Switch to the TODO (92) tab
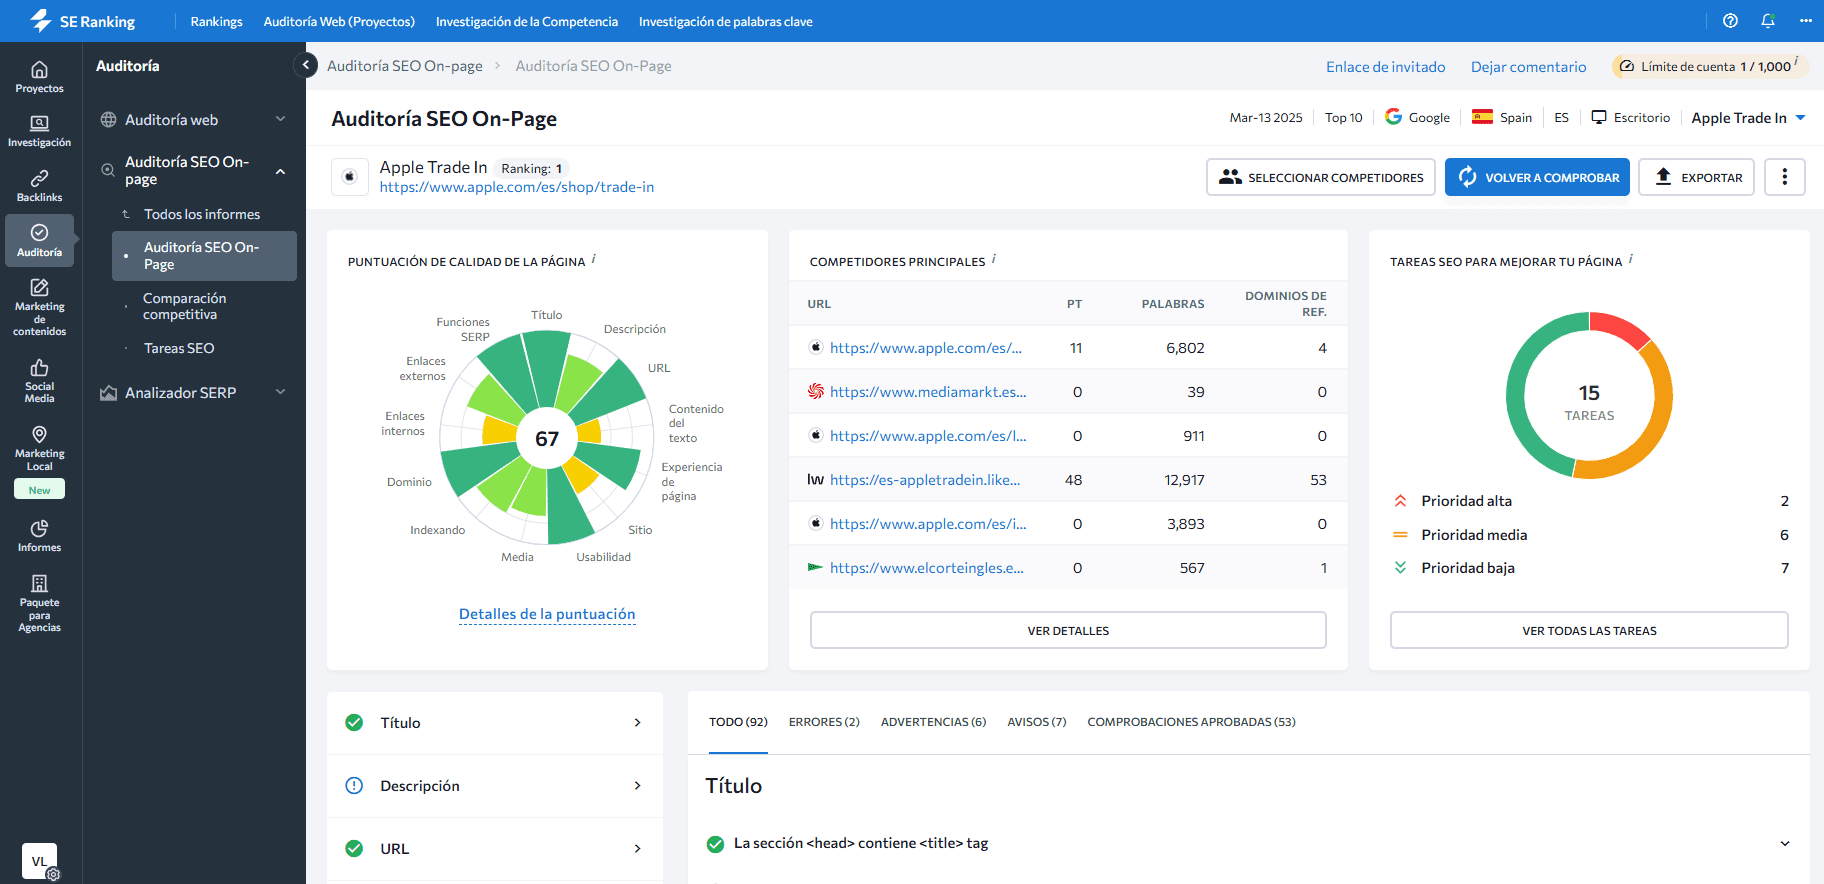1824x884 pixels. pyautogui.click(x=738, y=722)
